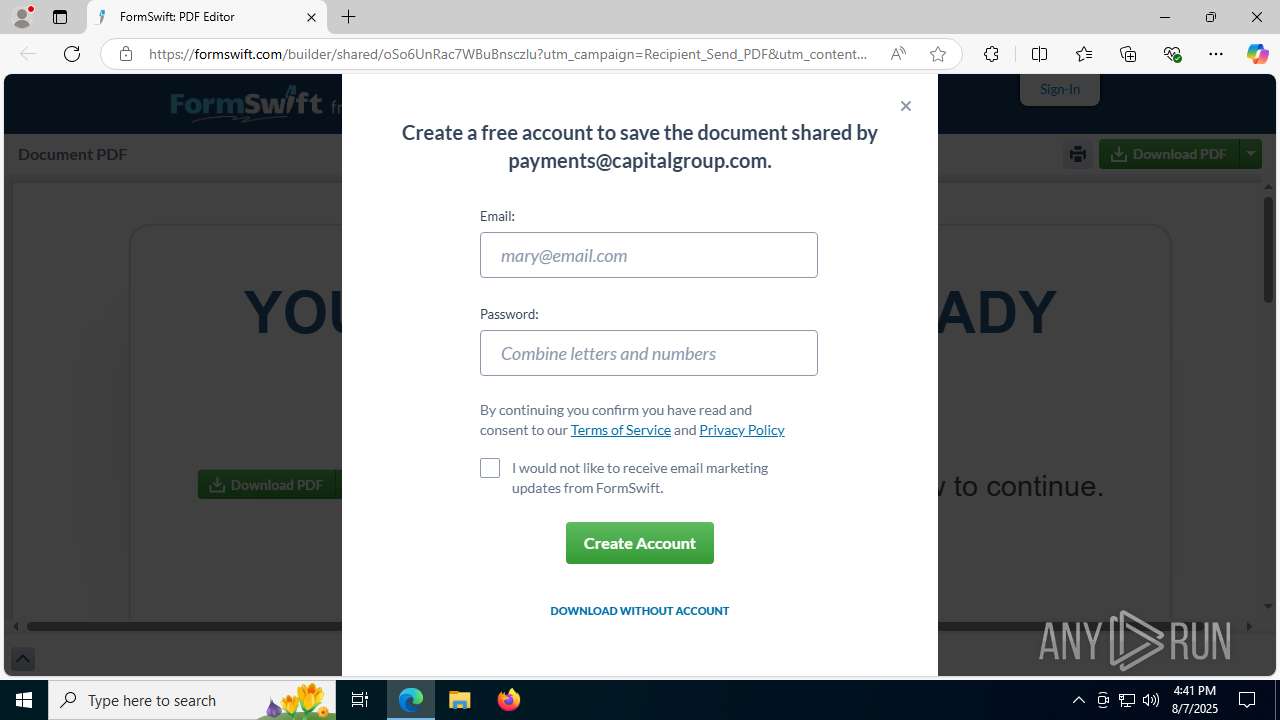
Task: Expand Download PDF dropdown arrow
Action: 1251,154
